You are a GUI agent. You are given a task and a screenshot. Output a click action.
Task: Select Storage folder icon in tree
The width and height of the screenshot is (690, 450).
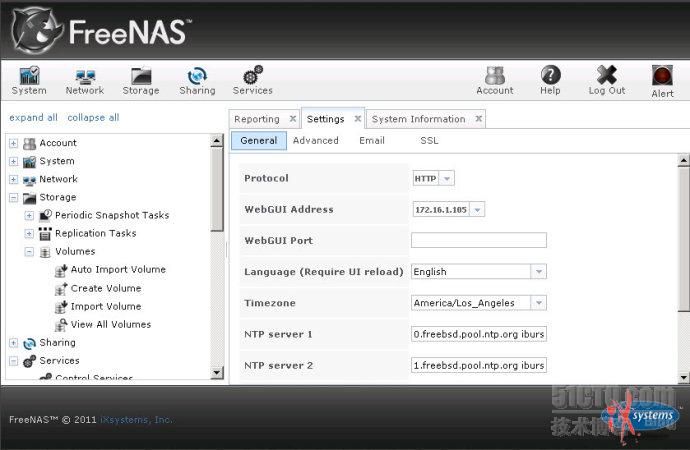[29, 198]
